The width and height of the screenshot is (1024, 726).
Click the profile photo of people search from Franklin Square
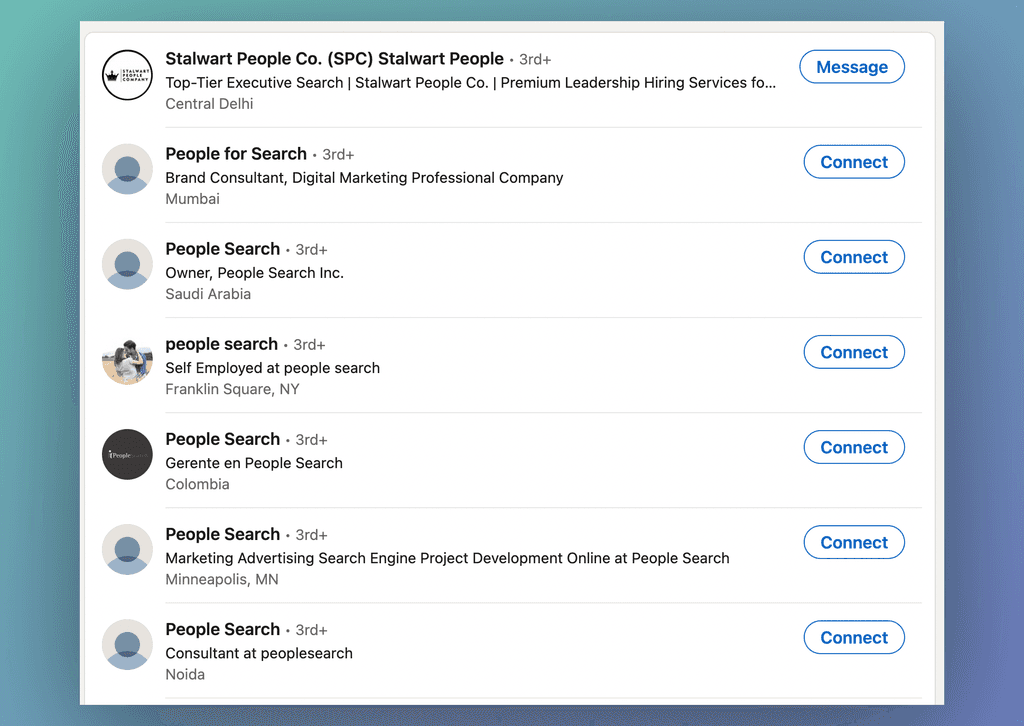tap(127, 359)
